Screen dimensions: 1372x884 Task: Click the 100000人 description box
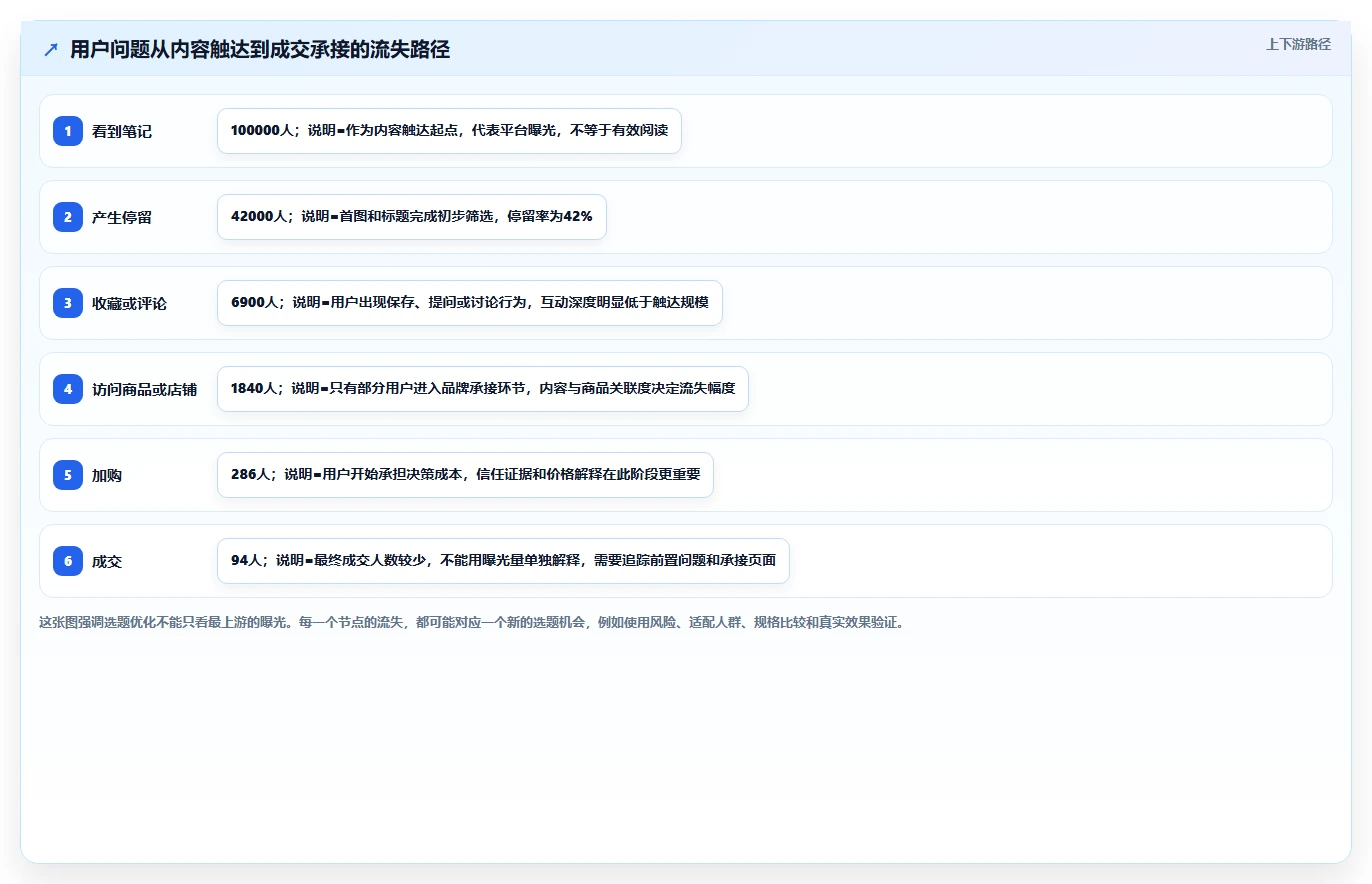point(449,131)
